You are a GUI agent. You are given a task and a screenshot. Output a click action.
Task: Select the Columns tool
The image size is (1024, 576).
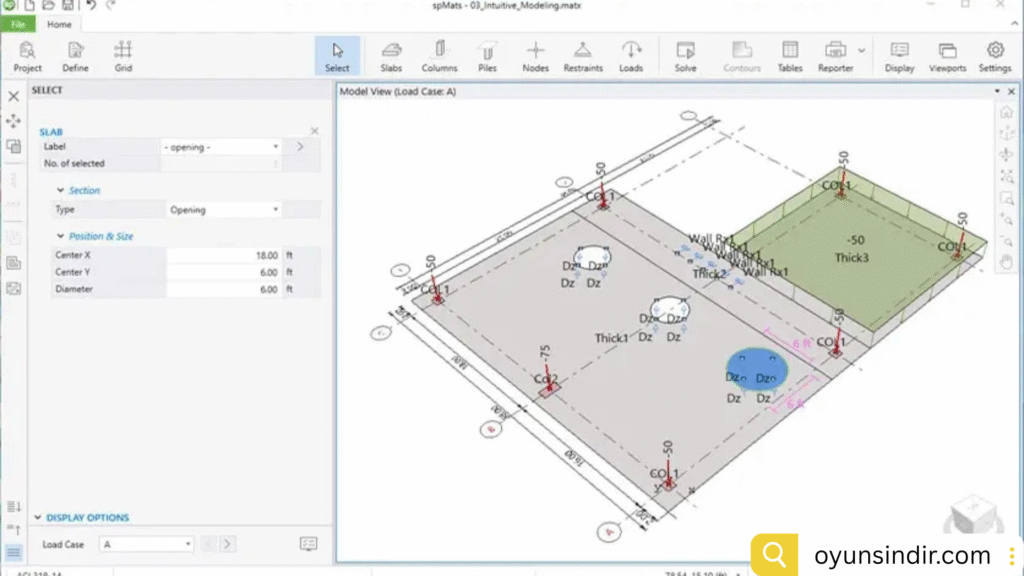point(439,55)
